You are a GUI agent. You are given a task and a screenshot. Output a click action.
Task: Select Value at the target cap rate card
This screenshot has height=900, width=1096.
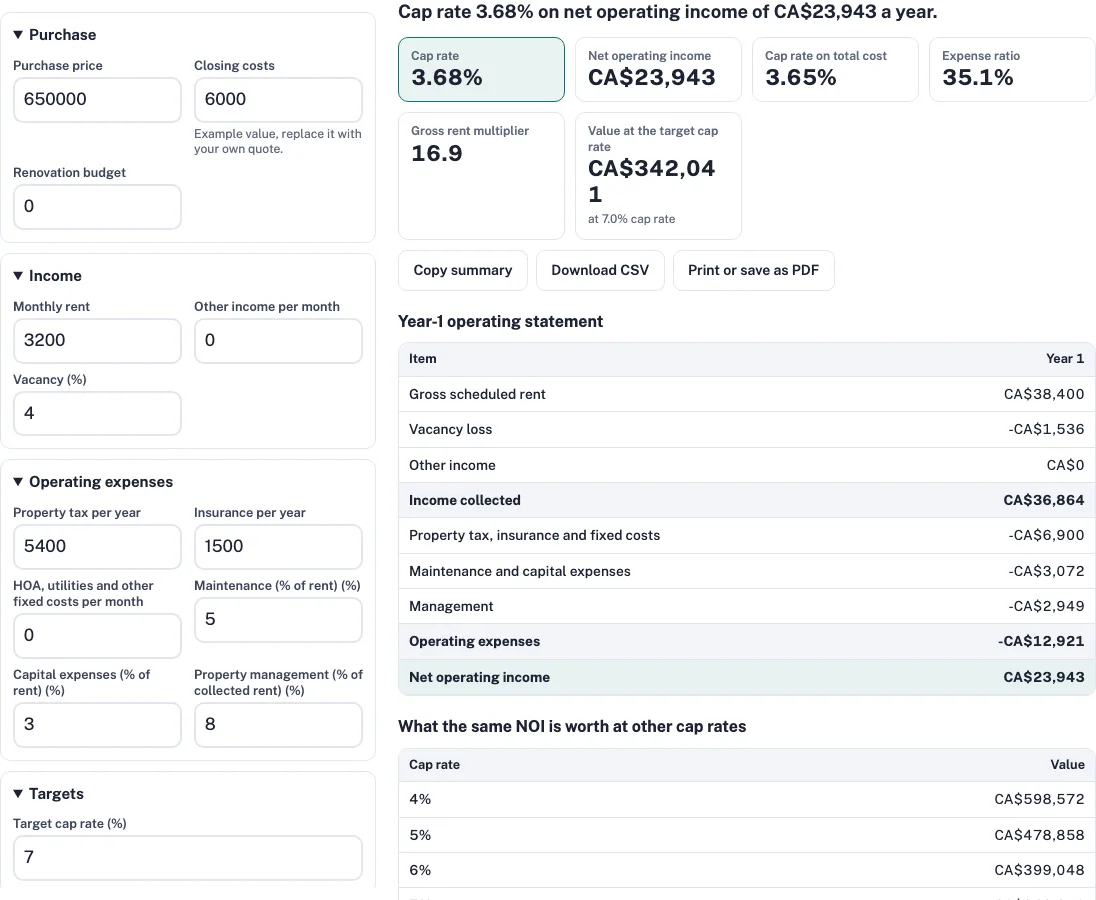click(x=658, y=176)
